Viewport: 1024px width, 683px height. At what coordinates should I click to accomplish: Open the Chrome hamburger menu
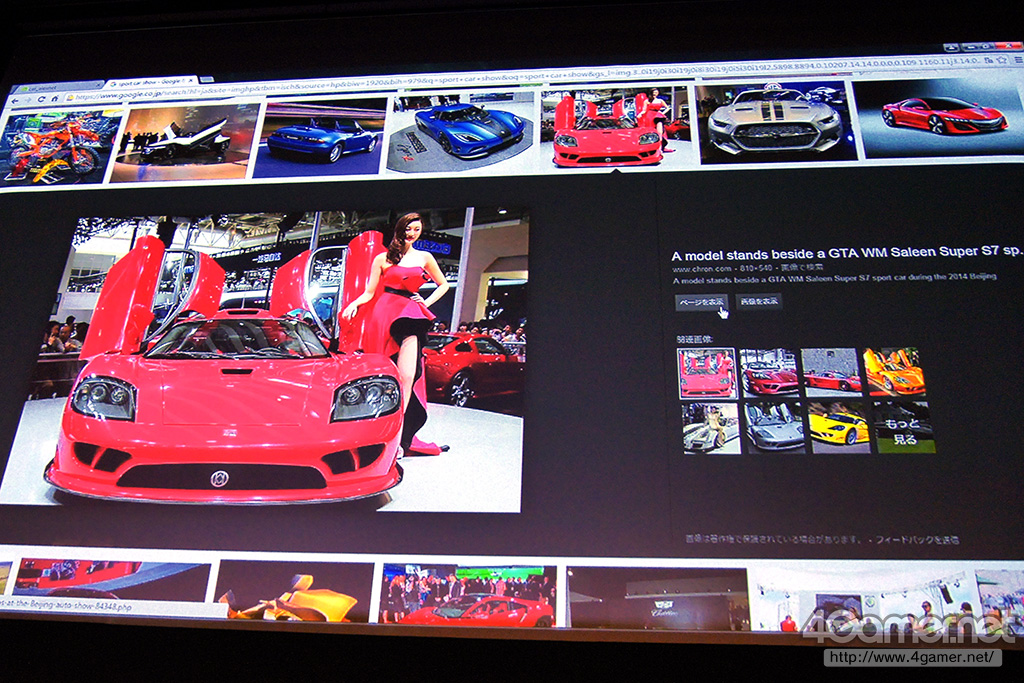pos(1018,60)
